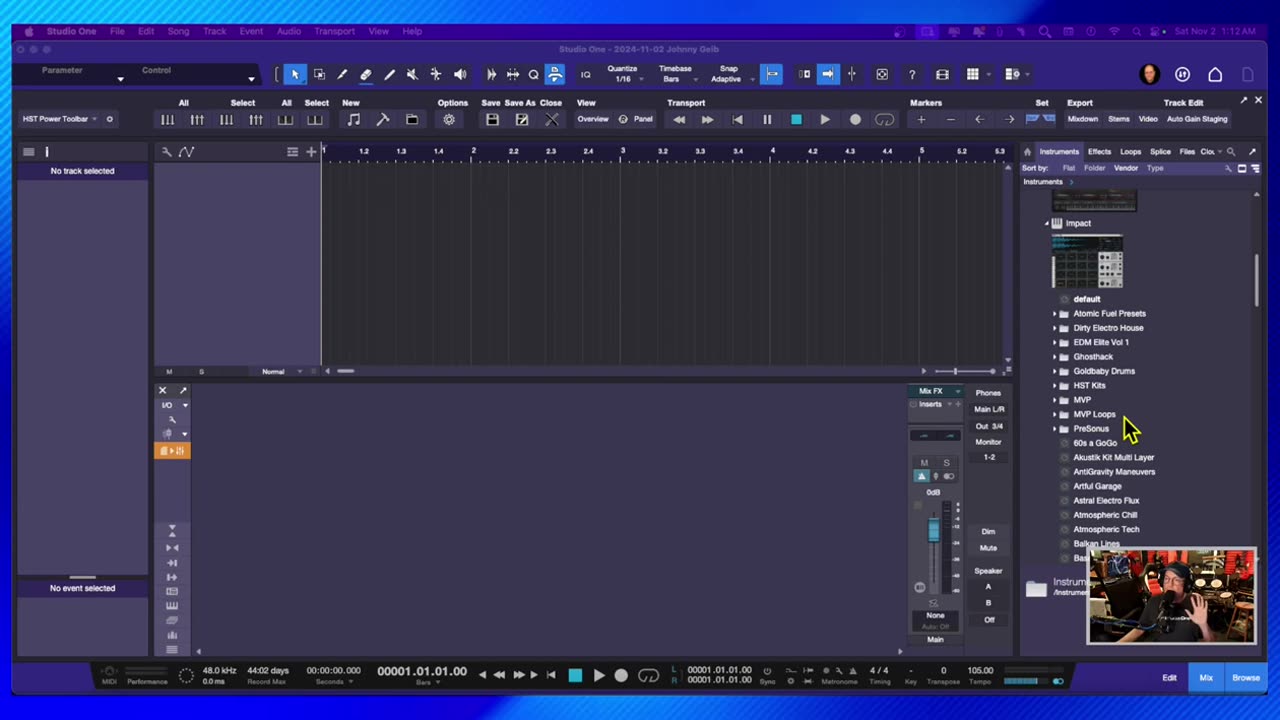Expand the Goldbaby Drums folder

click(1054, 371)
